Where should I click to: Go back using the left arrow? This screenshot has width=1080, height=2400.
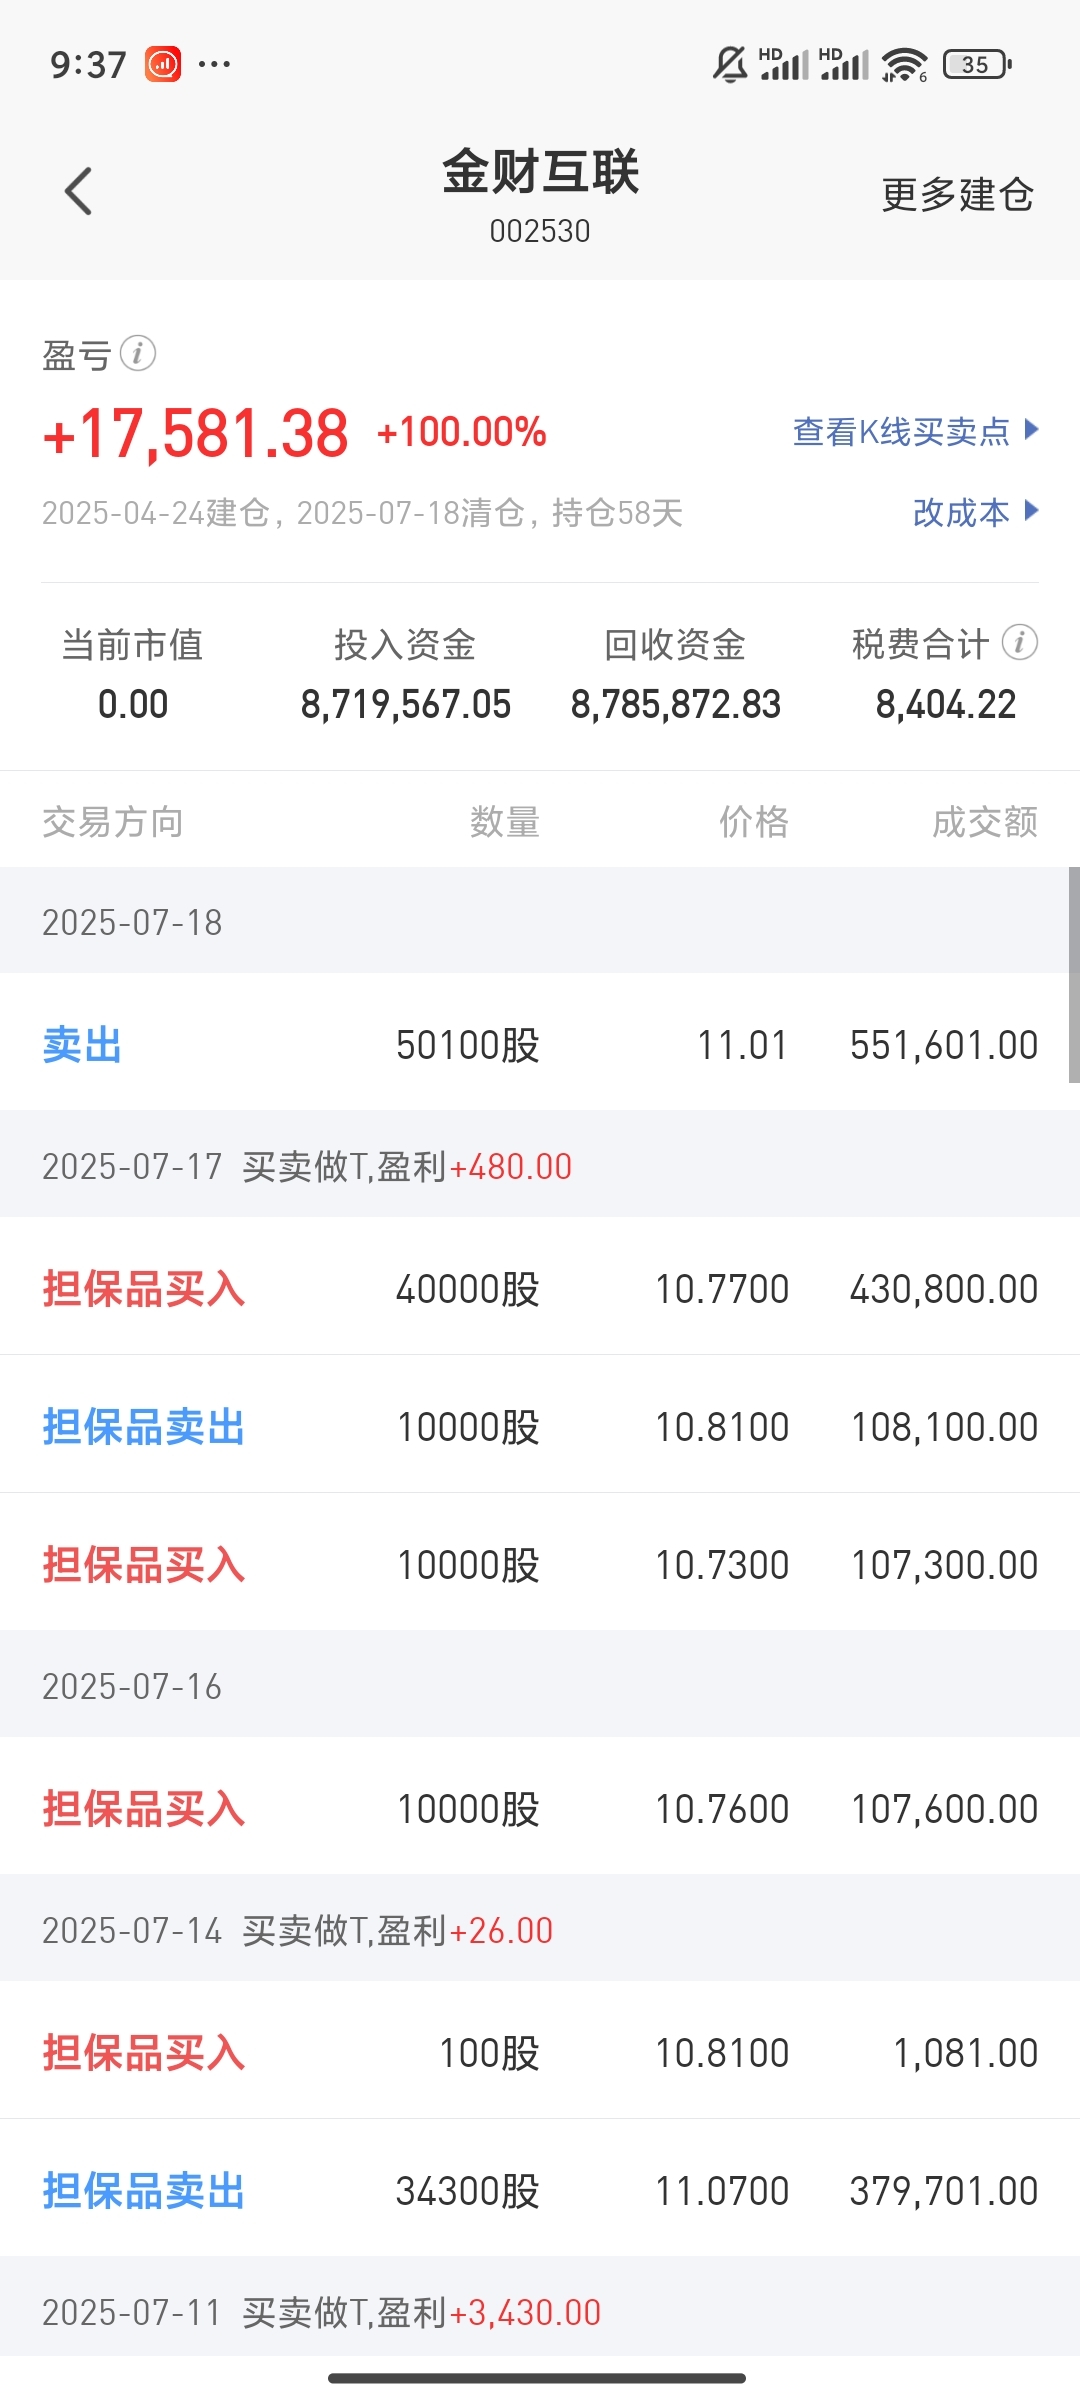[x=78, y=191]
